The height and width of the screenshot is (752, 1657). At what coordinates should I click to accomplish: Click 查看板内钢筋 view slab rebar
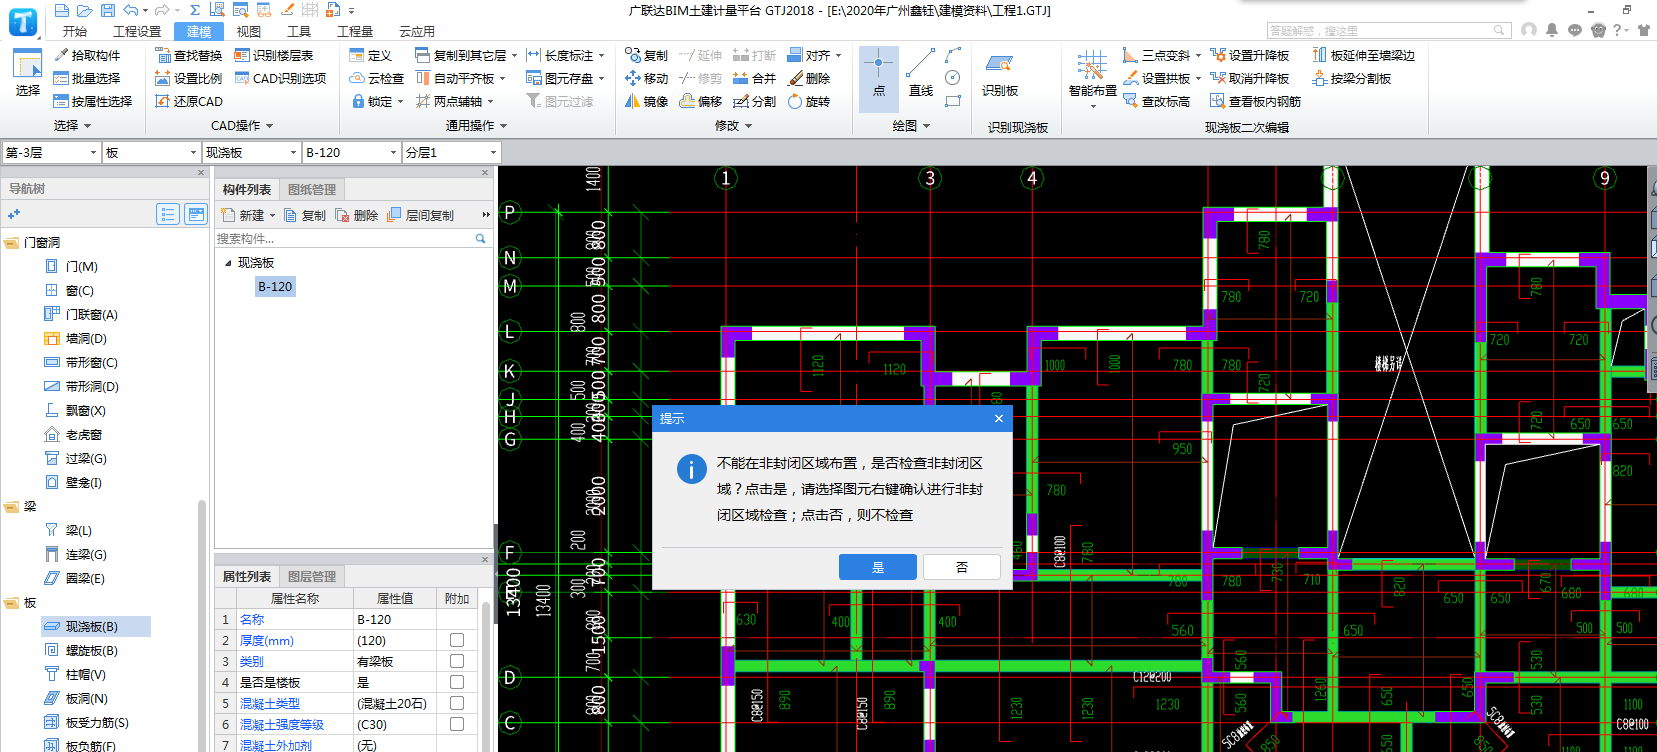tap(1255, 101)
